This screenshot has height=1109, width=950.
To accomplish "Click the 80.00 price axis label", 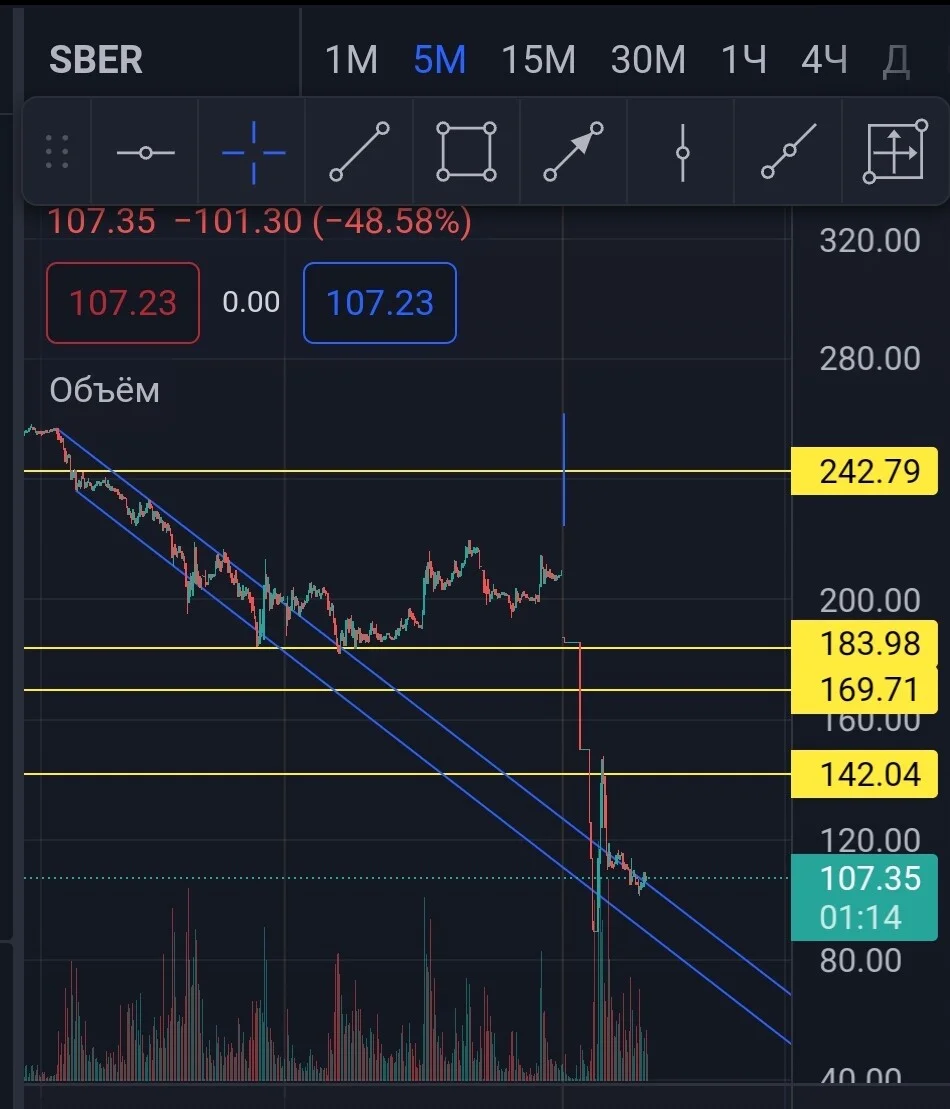I will coord(860,960).
